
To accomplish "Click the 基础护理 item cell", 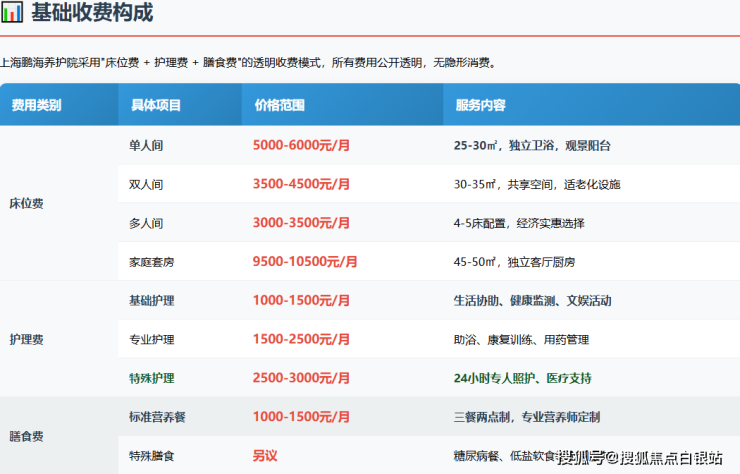I will pyautogui.click(x=152, y=301).
